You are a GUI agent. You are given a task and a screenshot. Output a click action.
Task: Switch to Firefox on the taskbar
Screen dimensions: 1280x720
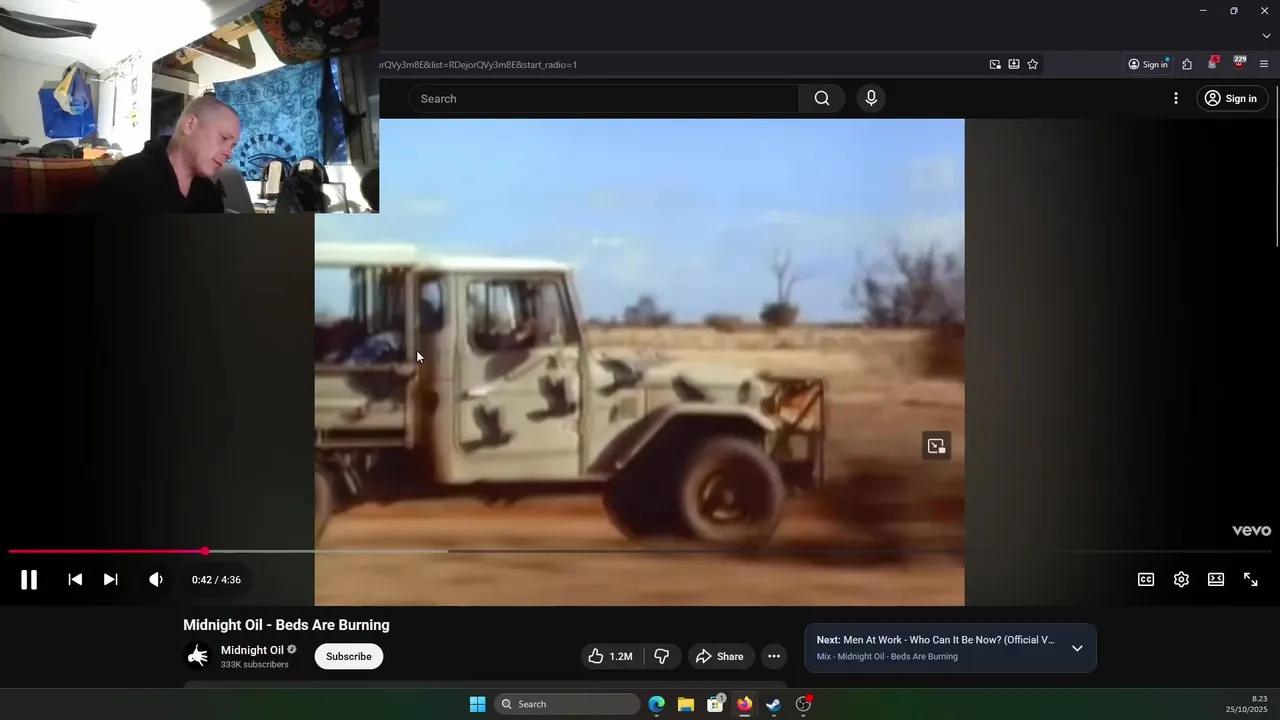point(744,704)
